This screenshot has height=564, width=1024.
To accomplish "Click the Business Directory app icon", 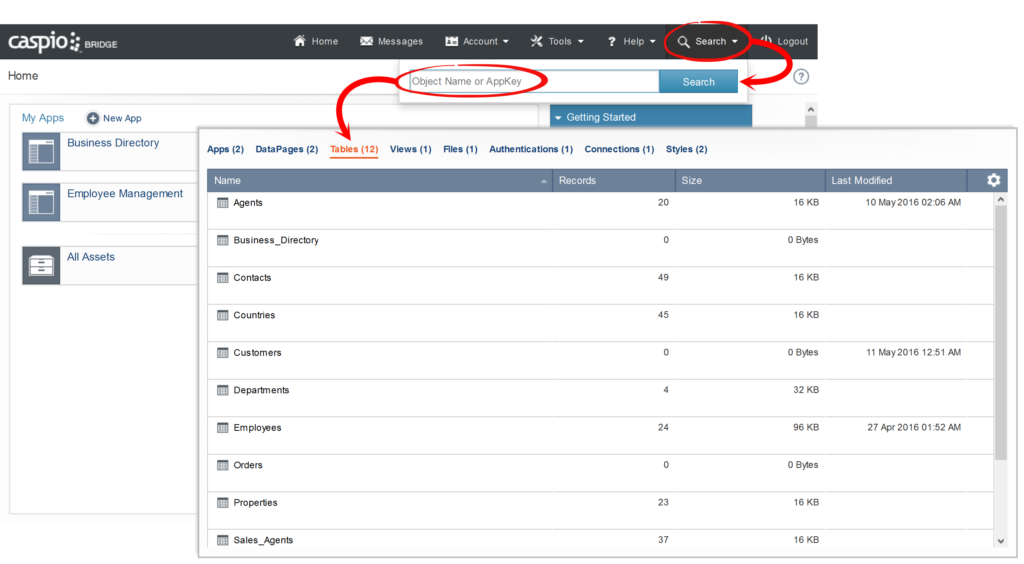I will pos(41,152).
